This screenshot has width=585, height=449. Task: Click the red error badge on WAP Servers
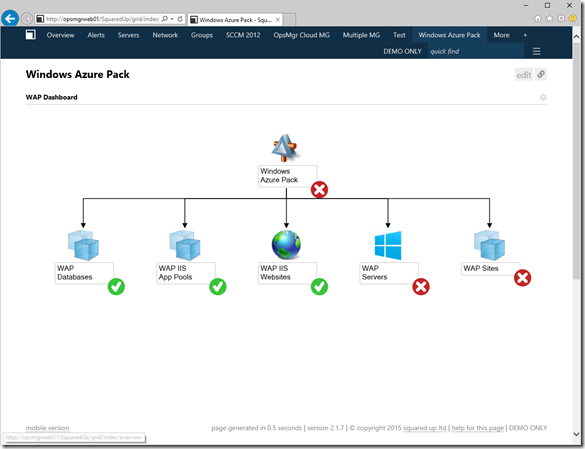click(x=421, y=287)
